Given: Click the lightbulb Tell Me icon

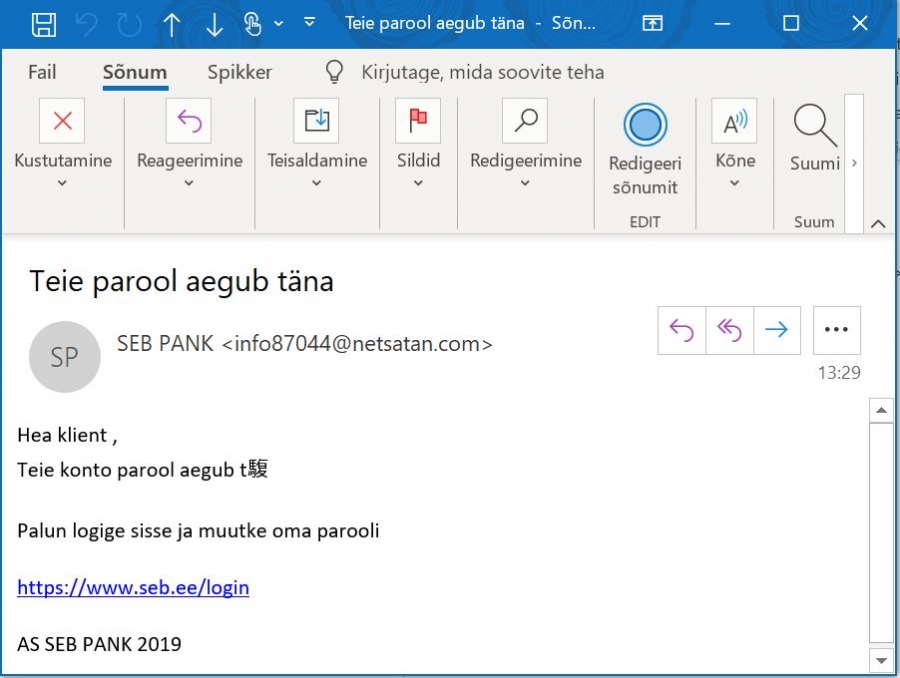Looking at the screenshot, I should 334,72.
